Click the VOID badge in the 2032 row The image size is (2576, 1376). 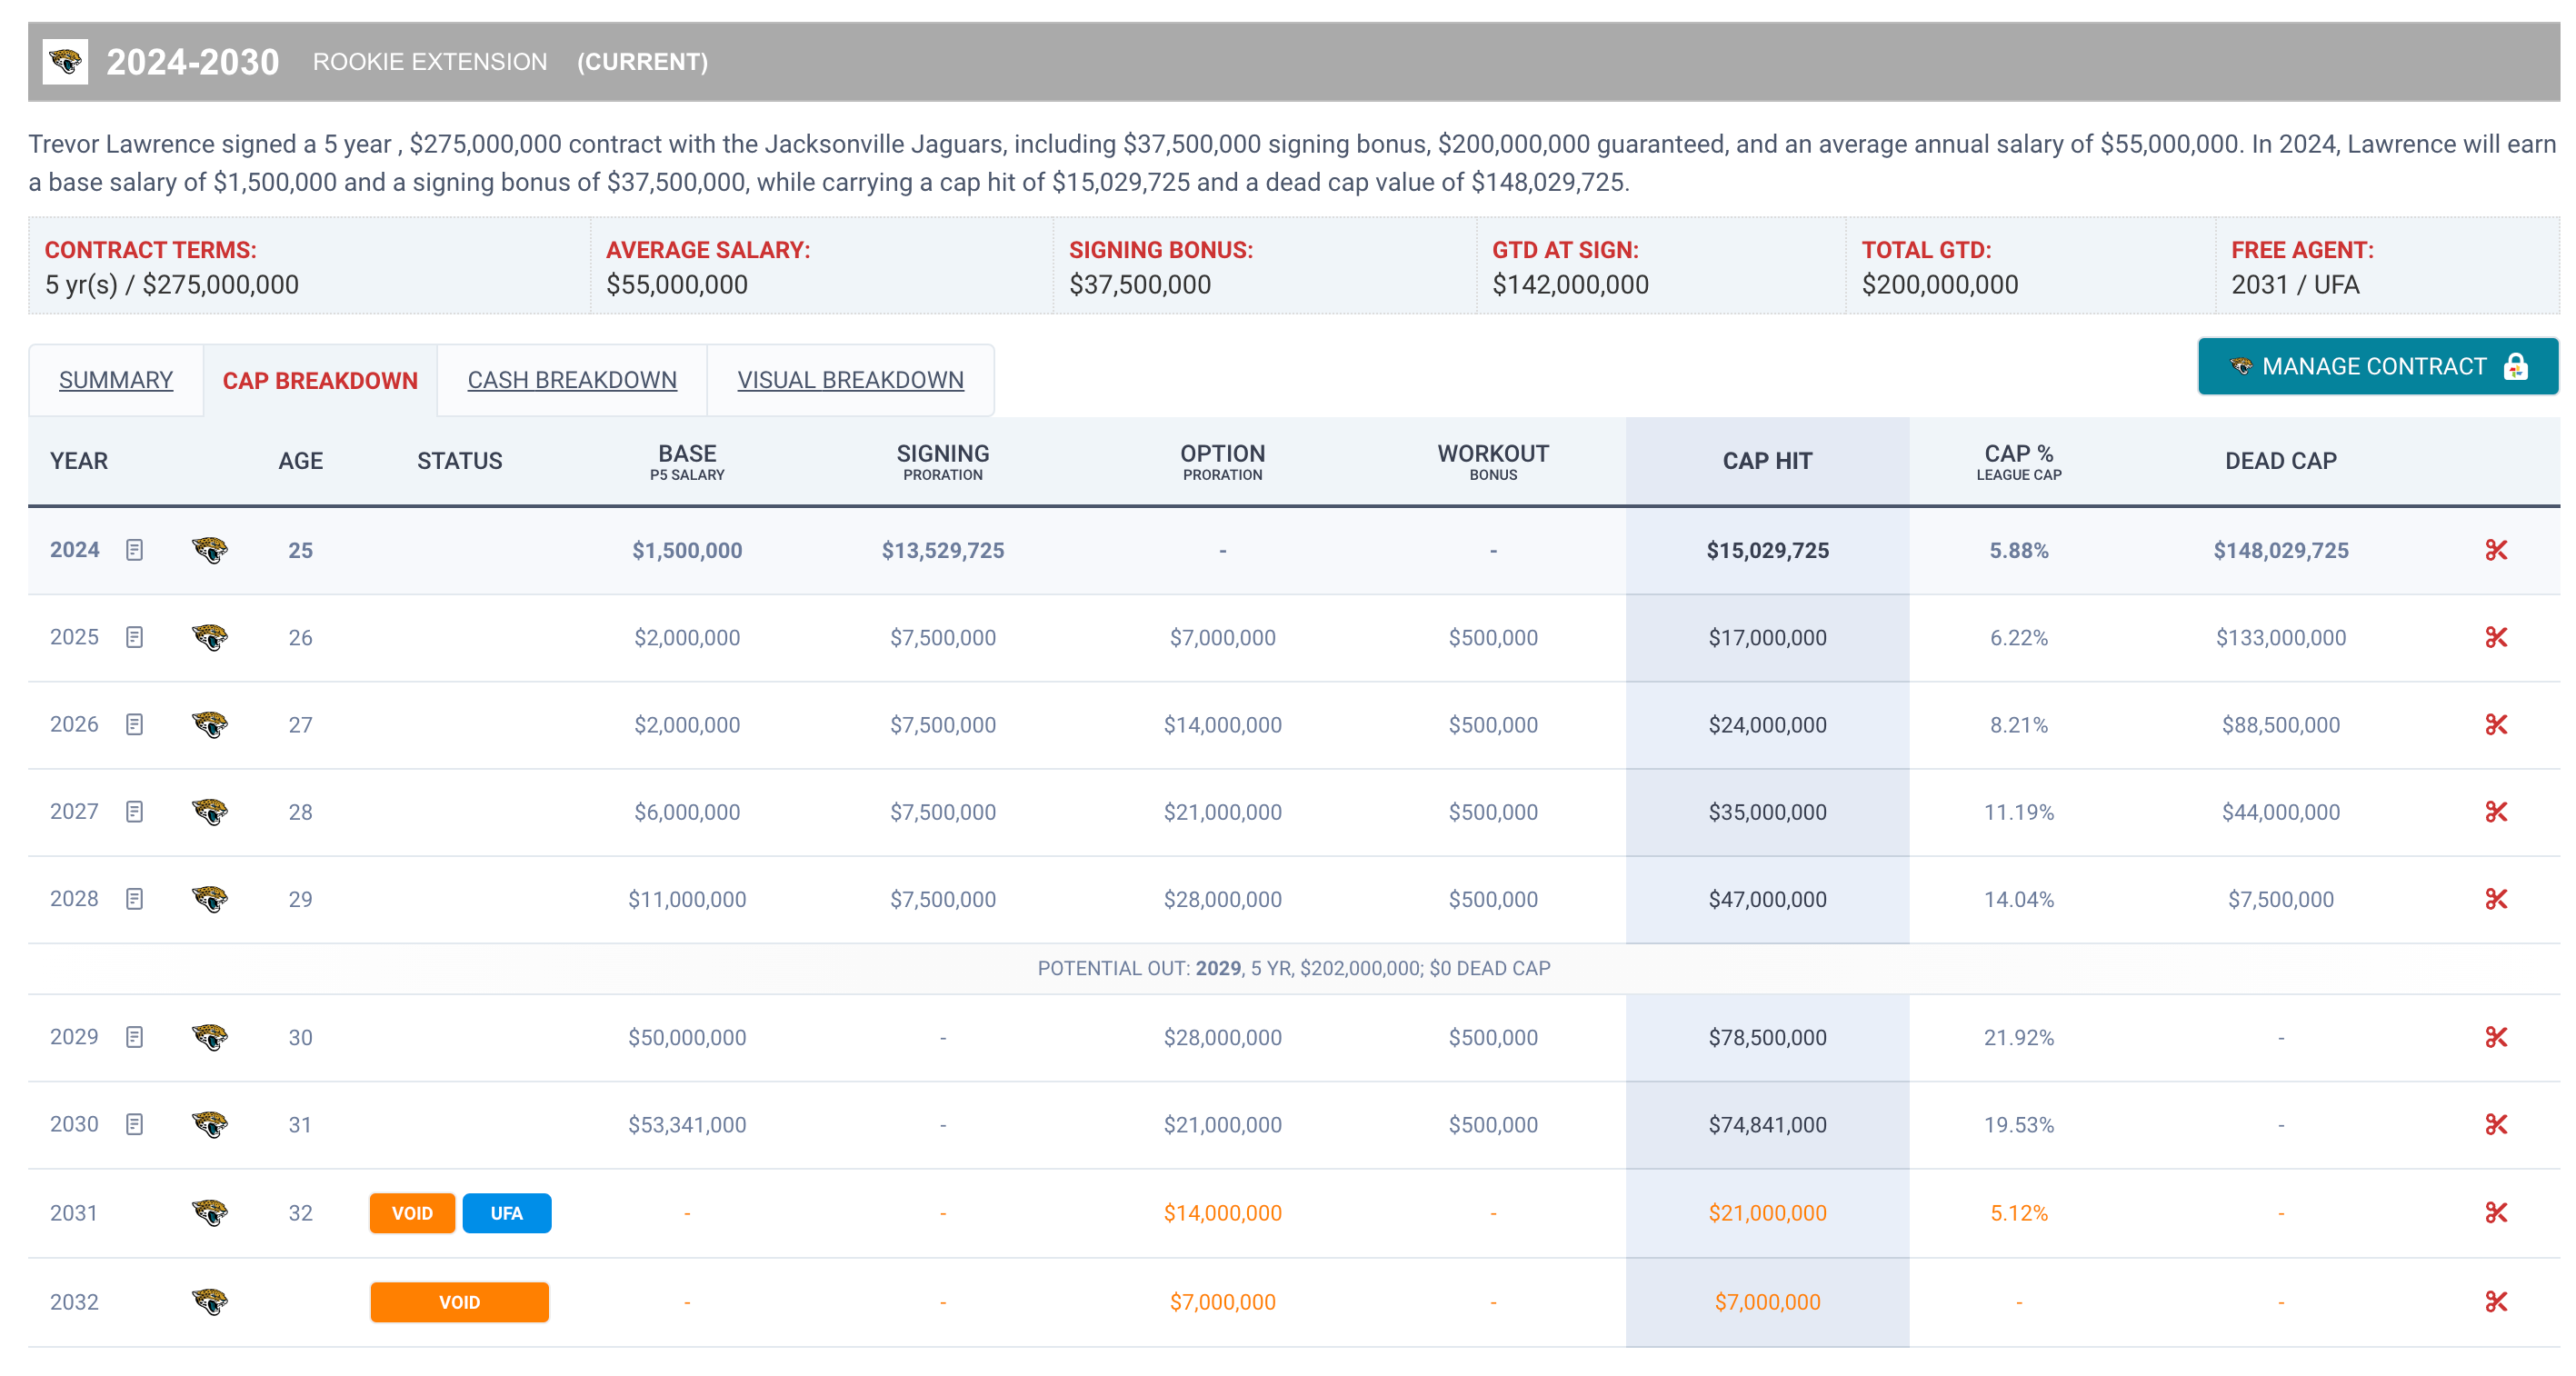(459, 1302)
